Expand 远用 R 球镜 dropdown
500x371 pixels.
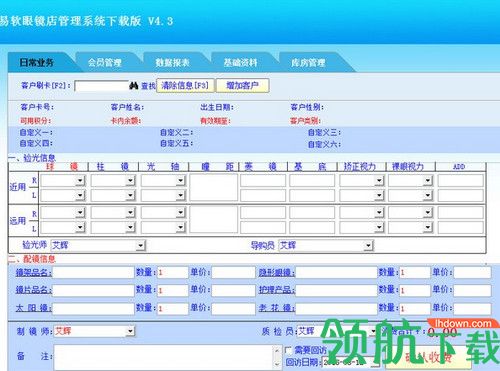[80, 213]
